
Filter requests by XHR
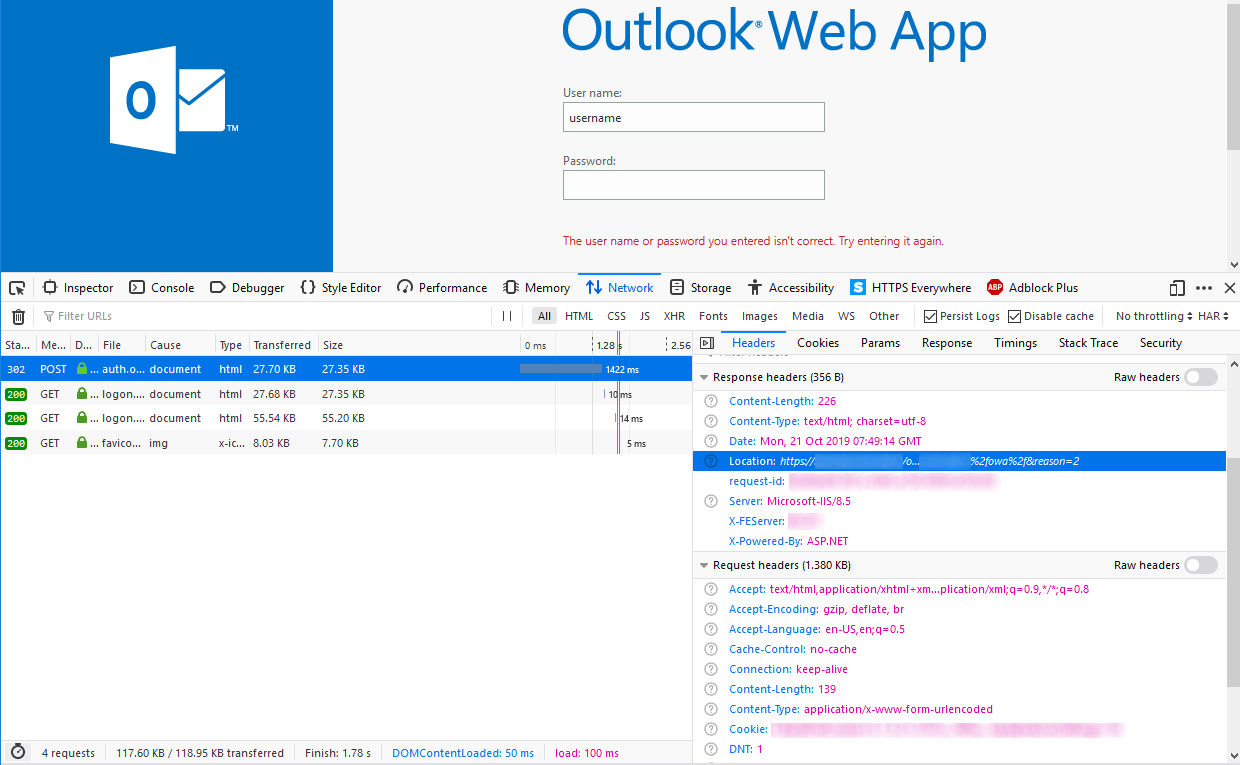675,316
